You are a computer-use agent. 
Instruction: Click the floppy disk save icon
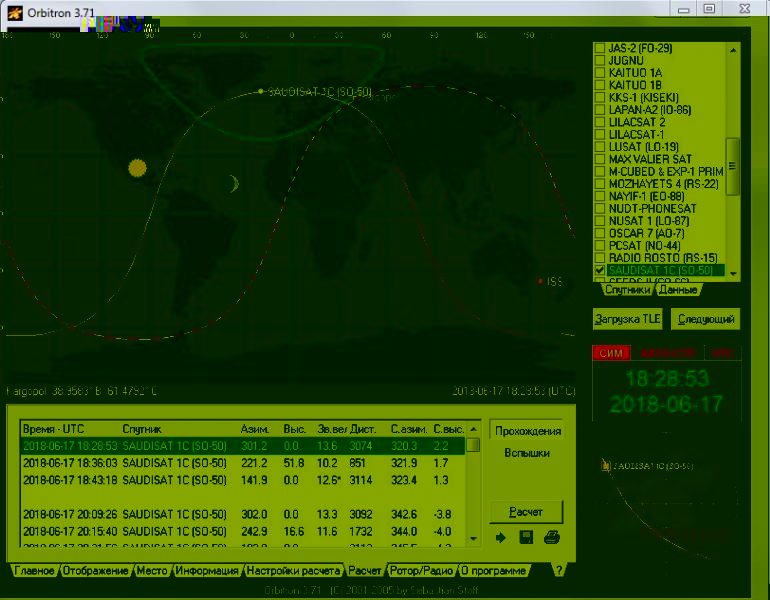click(x=526, y=539)
